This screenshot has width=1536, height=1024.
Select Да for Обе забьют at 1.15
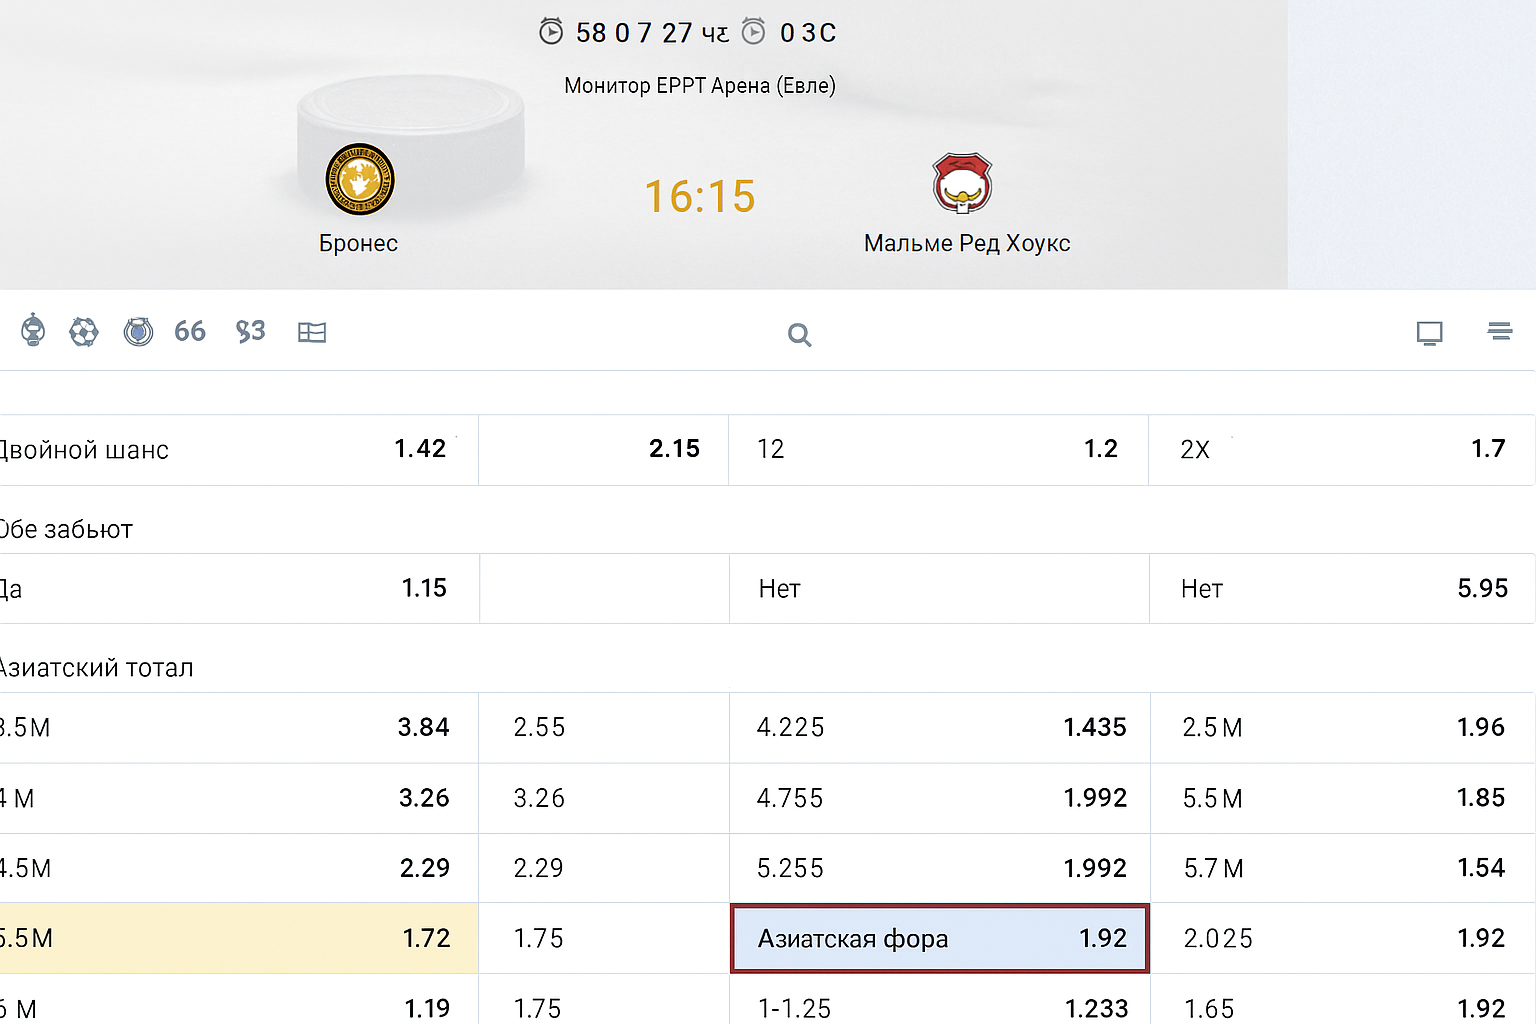(x=238, y=588)
